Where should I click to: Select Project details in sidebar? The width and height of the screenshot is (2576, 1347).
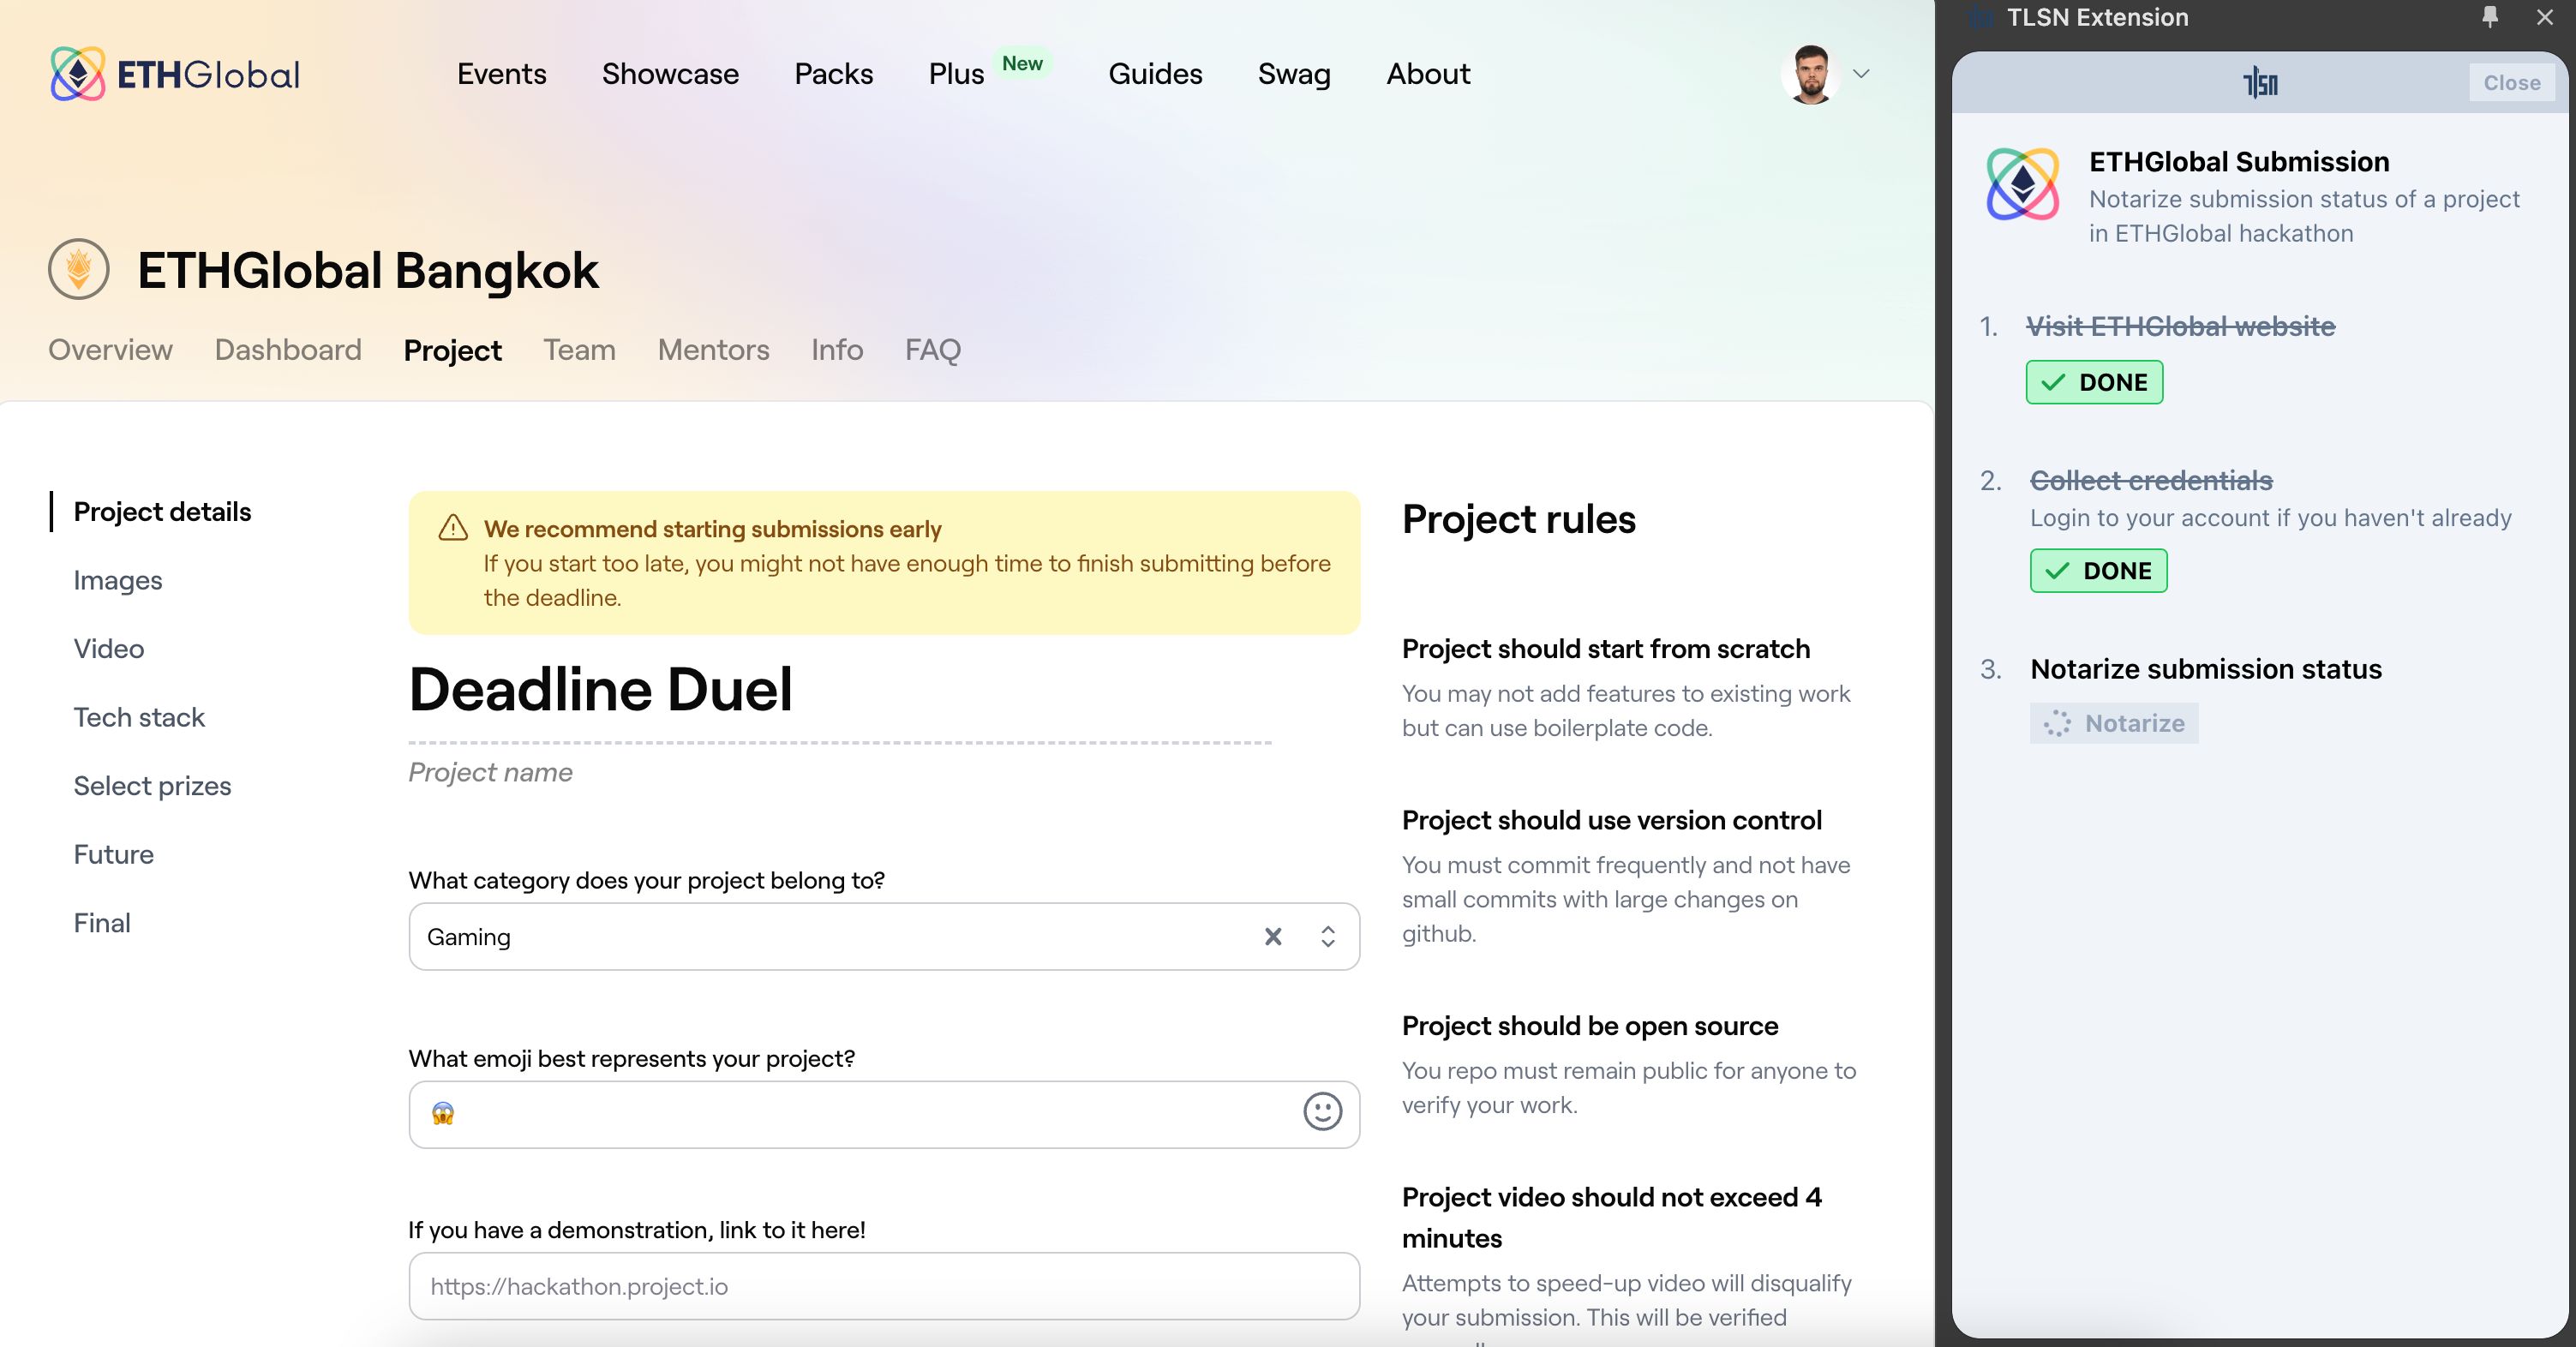tap(162, 512)
